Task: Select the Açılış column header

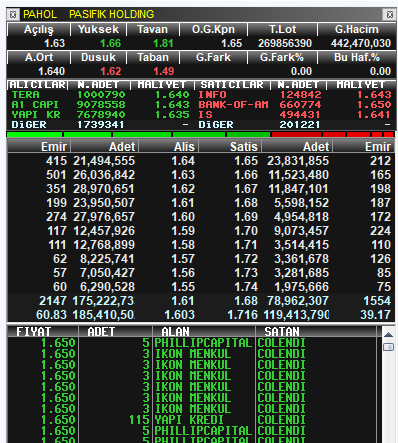Action: [39, 30]
